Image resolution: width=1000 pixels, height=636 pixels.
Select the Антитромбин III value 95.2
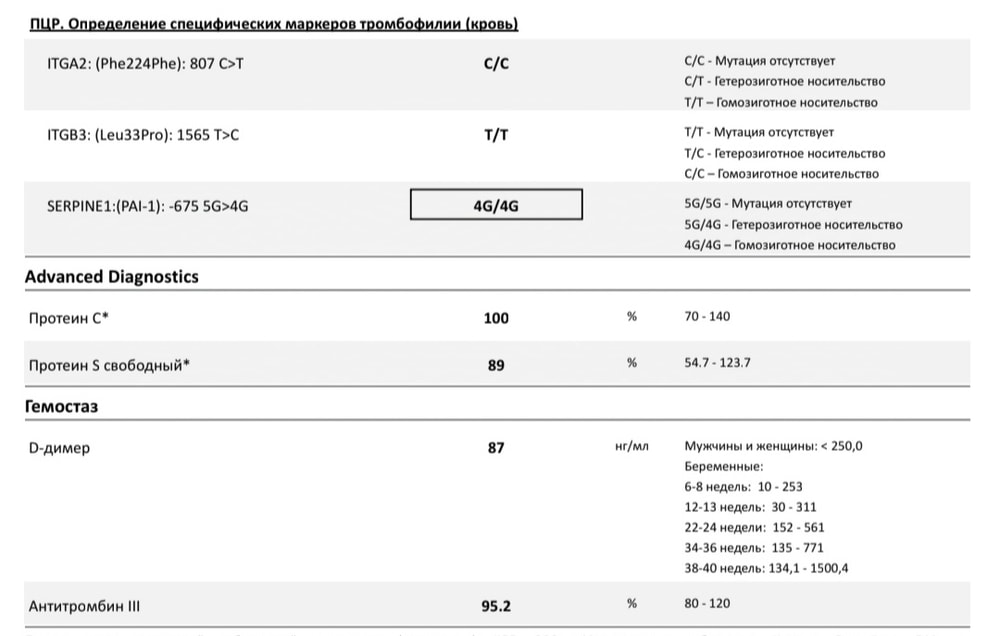tap(496, 605)
